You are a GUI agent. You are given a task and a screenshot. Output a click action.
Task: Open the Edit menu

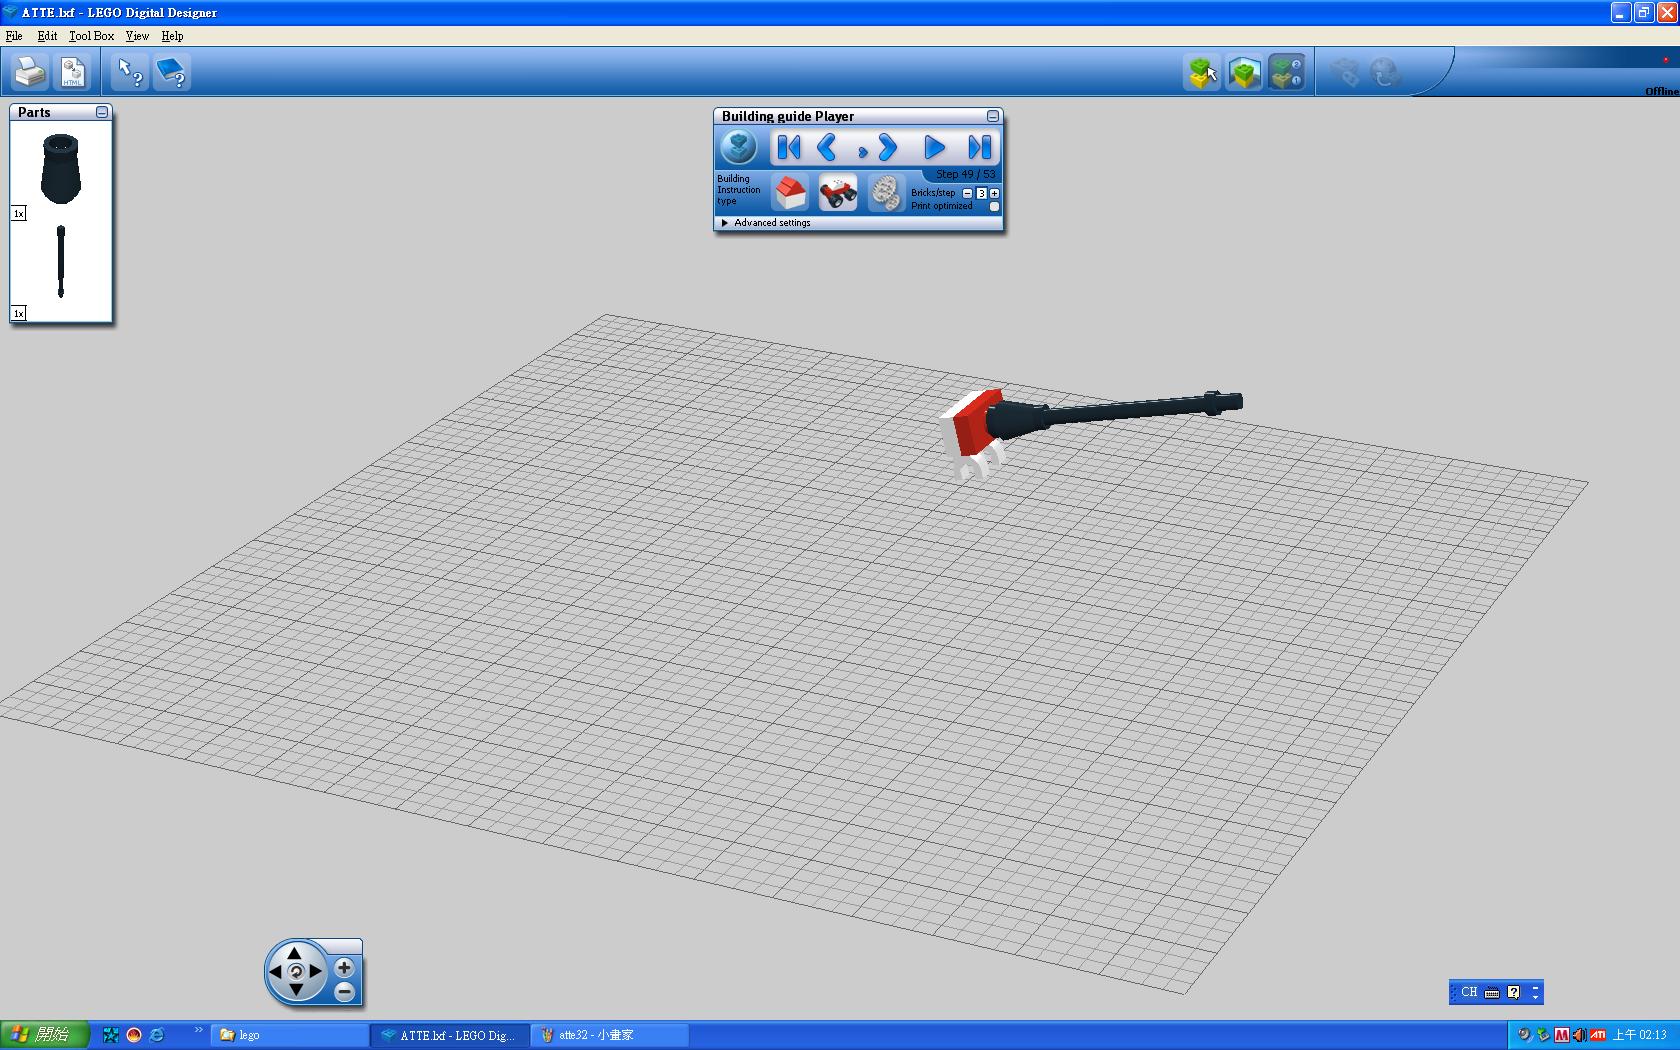point(47,36)
